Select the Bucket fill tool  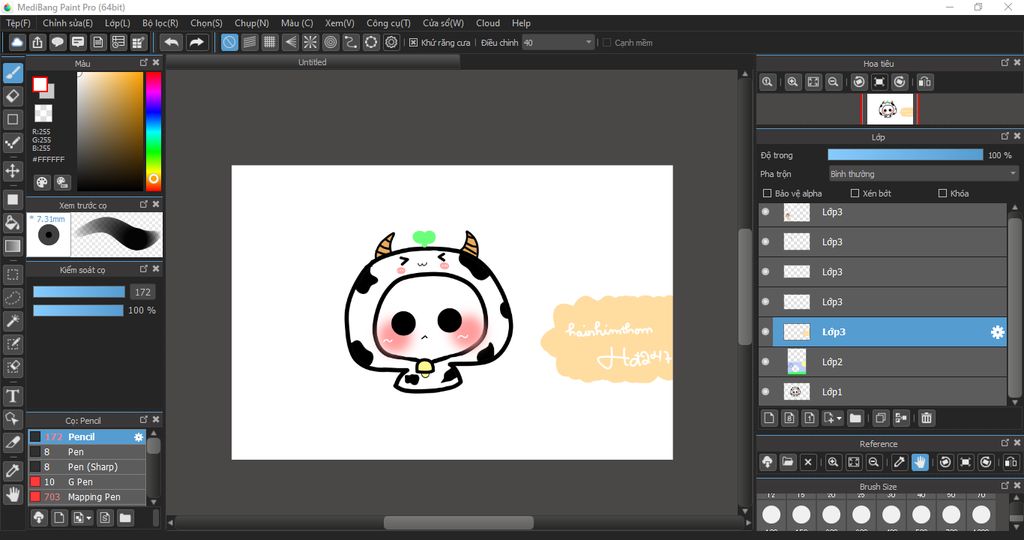point(12,223)
